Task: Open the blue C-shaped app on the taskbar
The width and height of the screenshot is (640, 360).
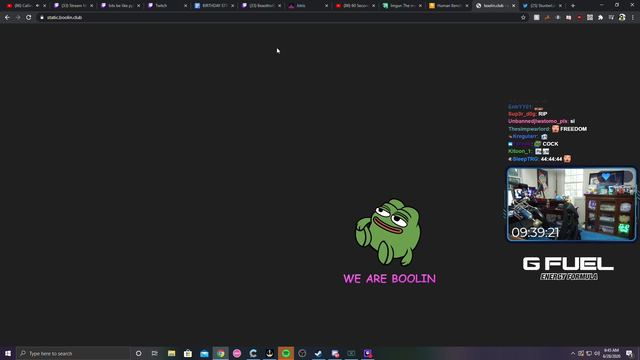Action: [x=253, y=353]
